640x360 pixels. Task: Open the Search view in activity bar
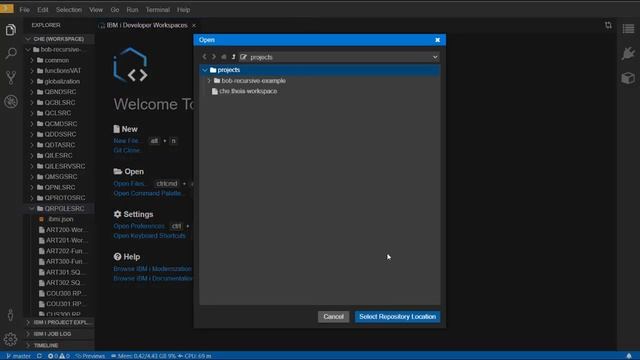(x=11, y=53)
